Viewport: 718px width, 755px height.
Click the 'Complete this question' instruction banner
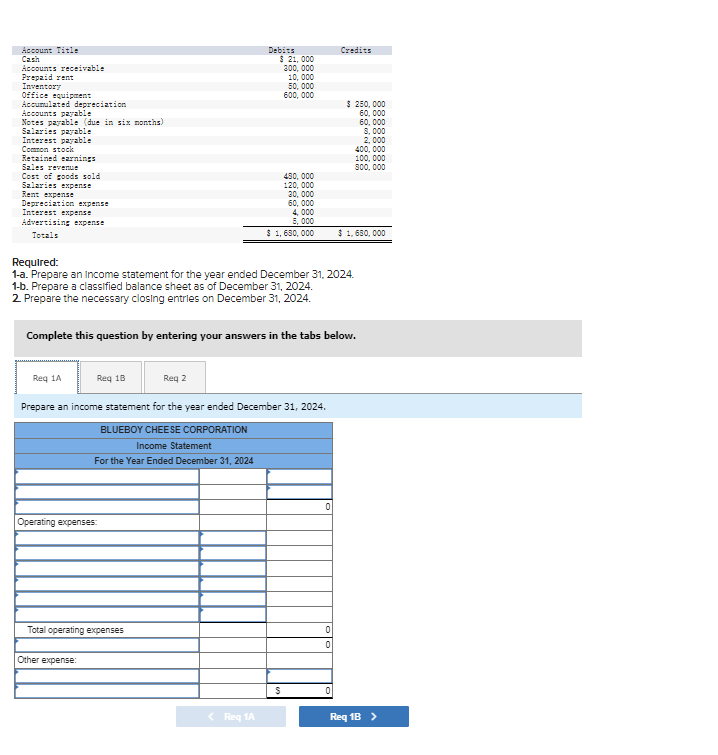pos(298,338)
